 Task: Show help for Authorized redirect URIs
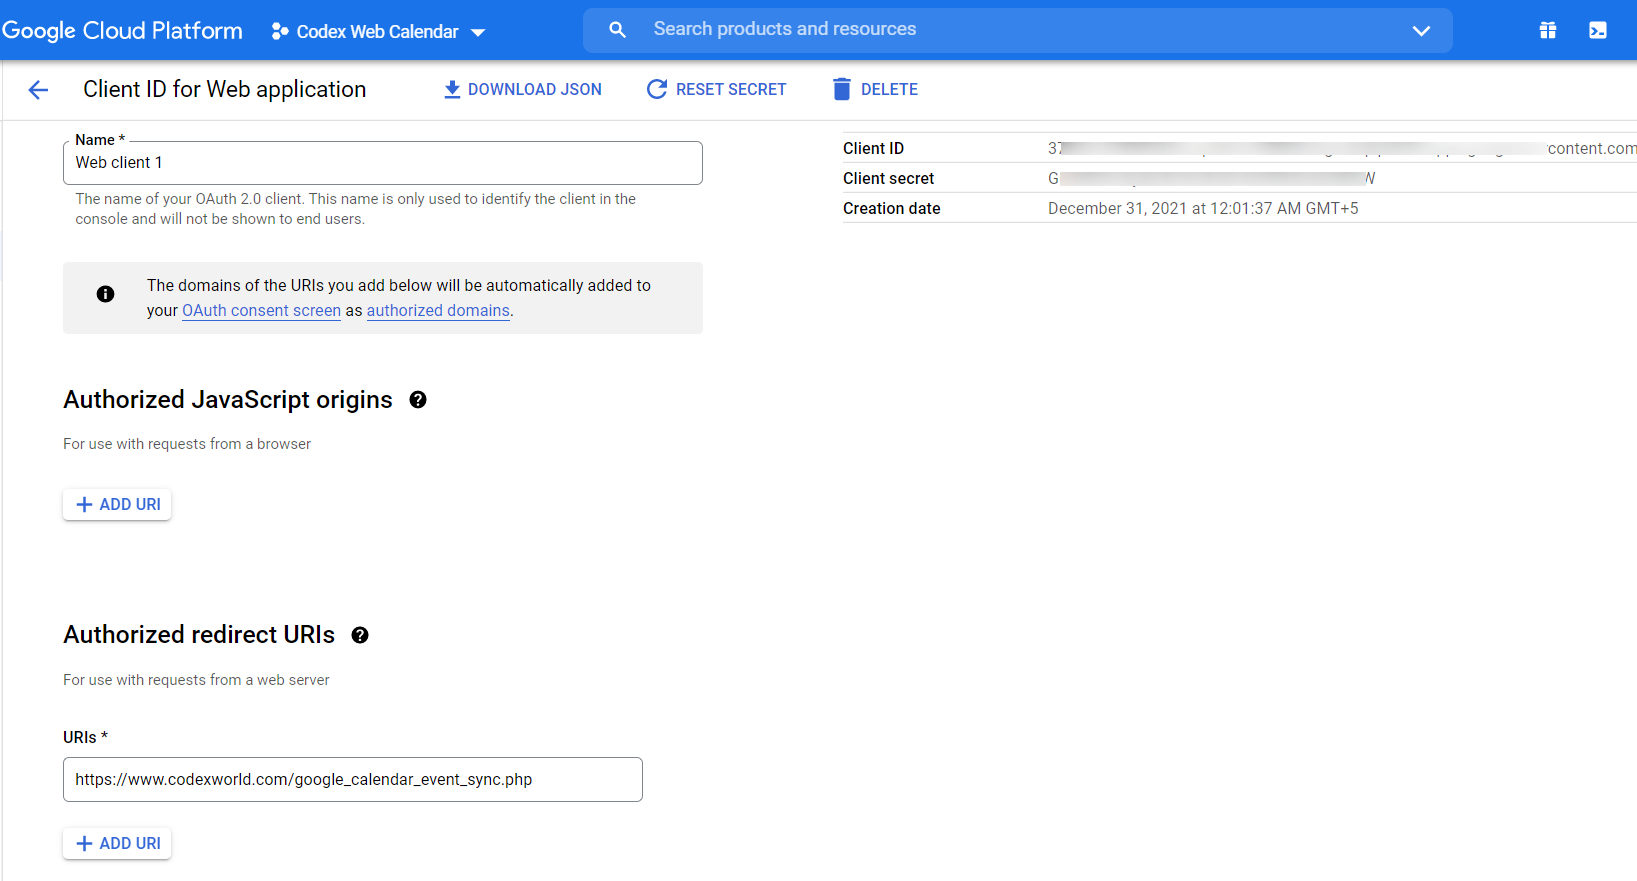pyautogui.click(x=360, y=635)
